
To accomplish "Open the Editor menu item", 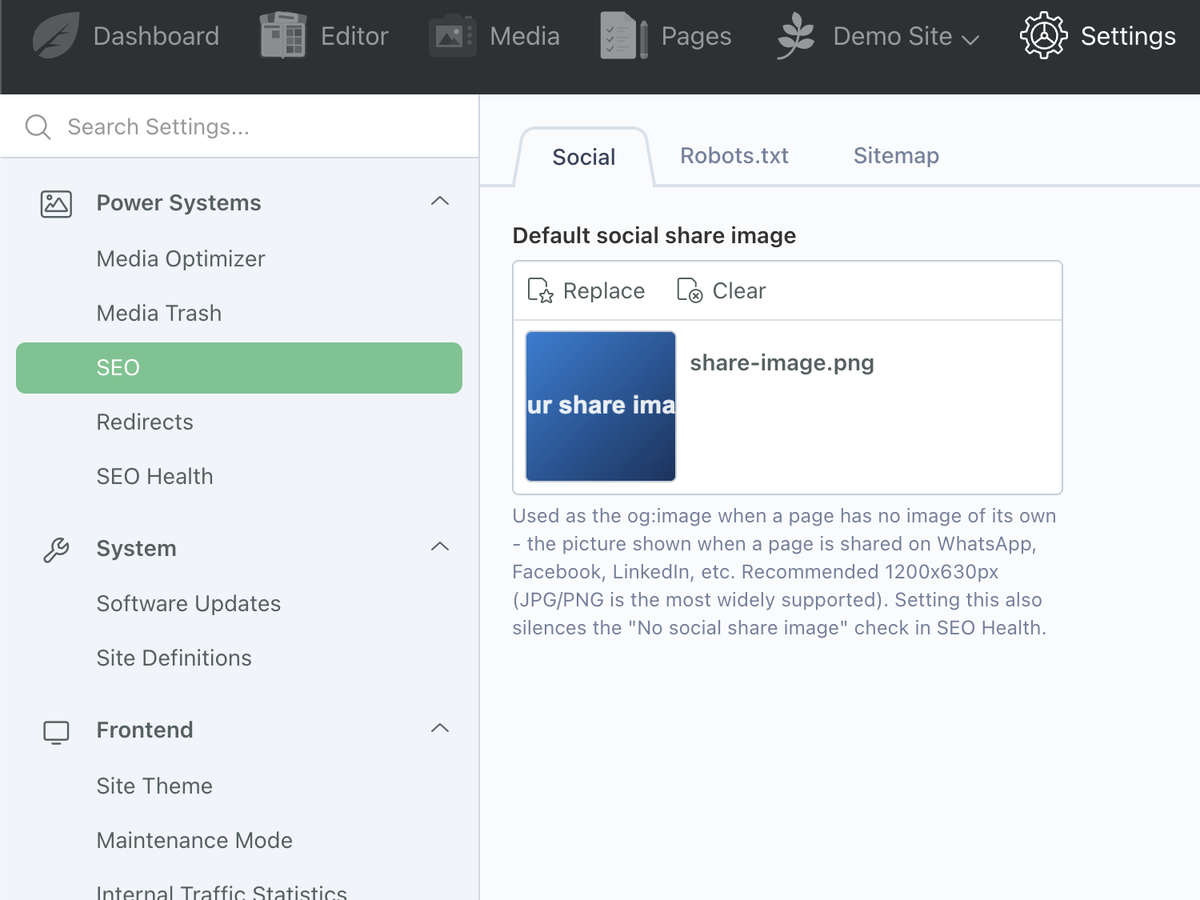I will 324,37.
